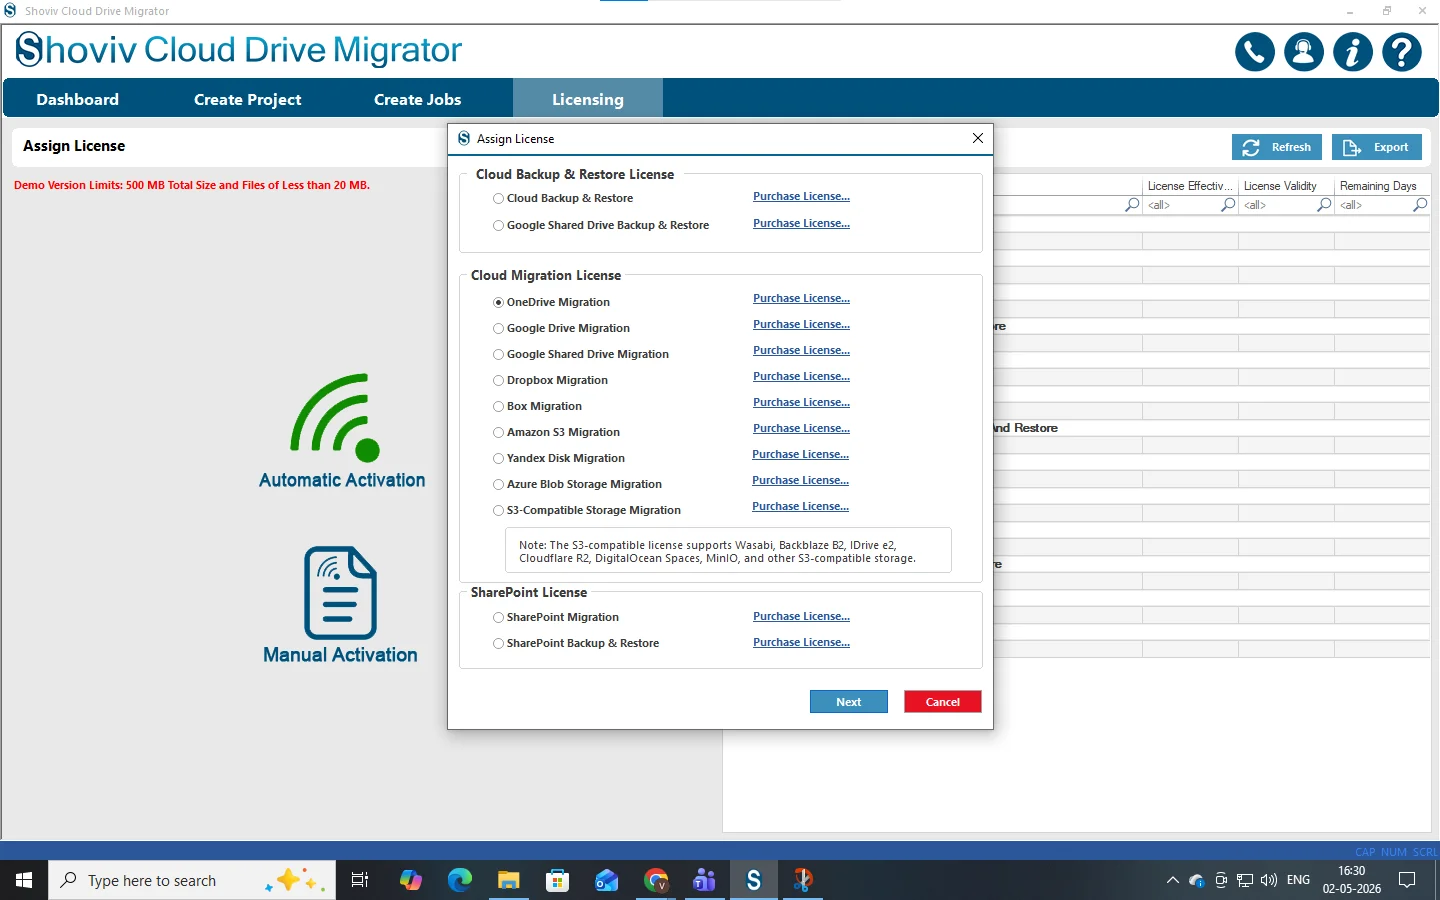The image size is (1440, 900).
Task: Show hidden system tray icons
Action: tap(1172, 880)
